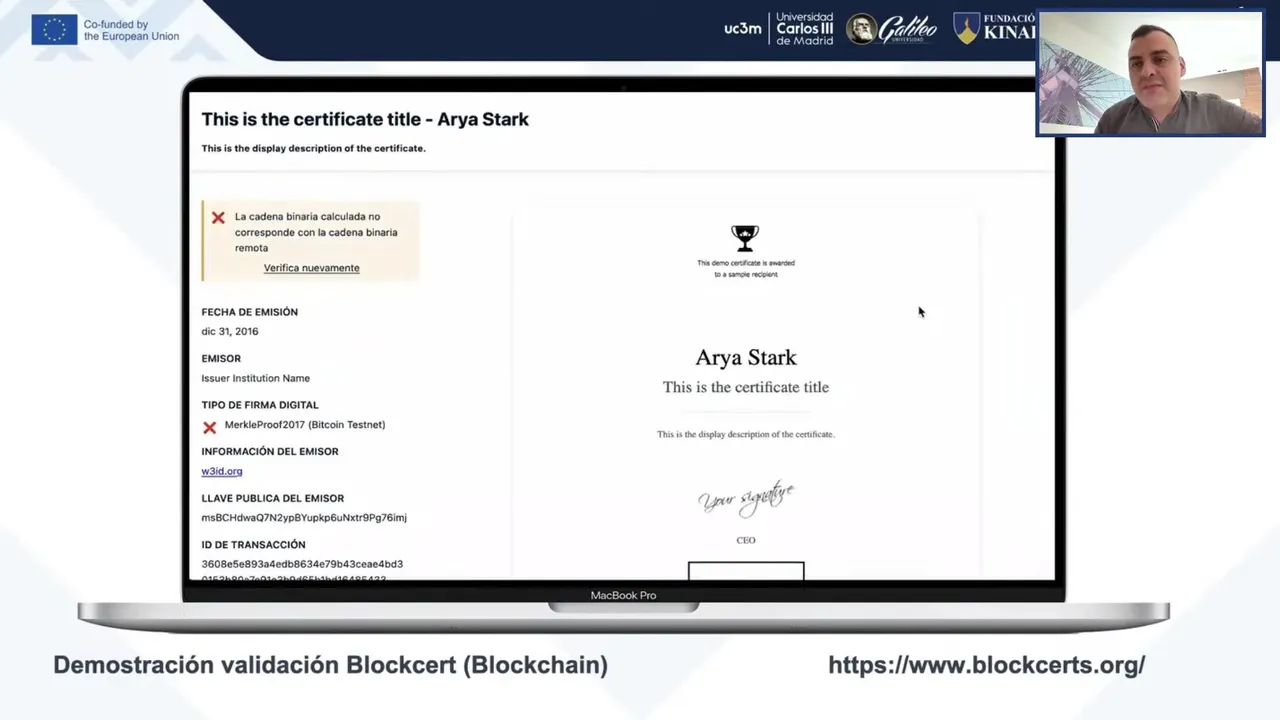This screenshot has height=720, width=1280.
Task: Click the "Your signature" image on certificate
Action: [x=746, y=499]
